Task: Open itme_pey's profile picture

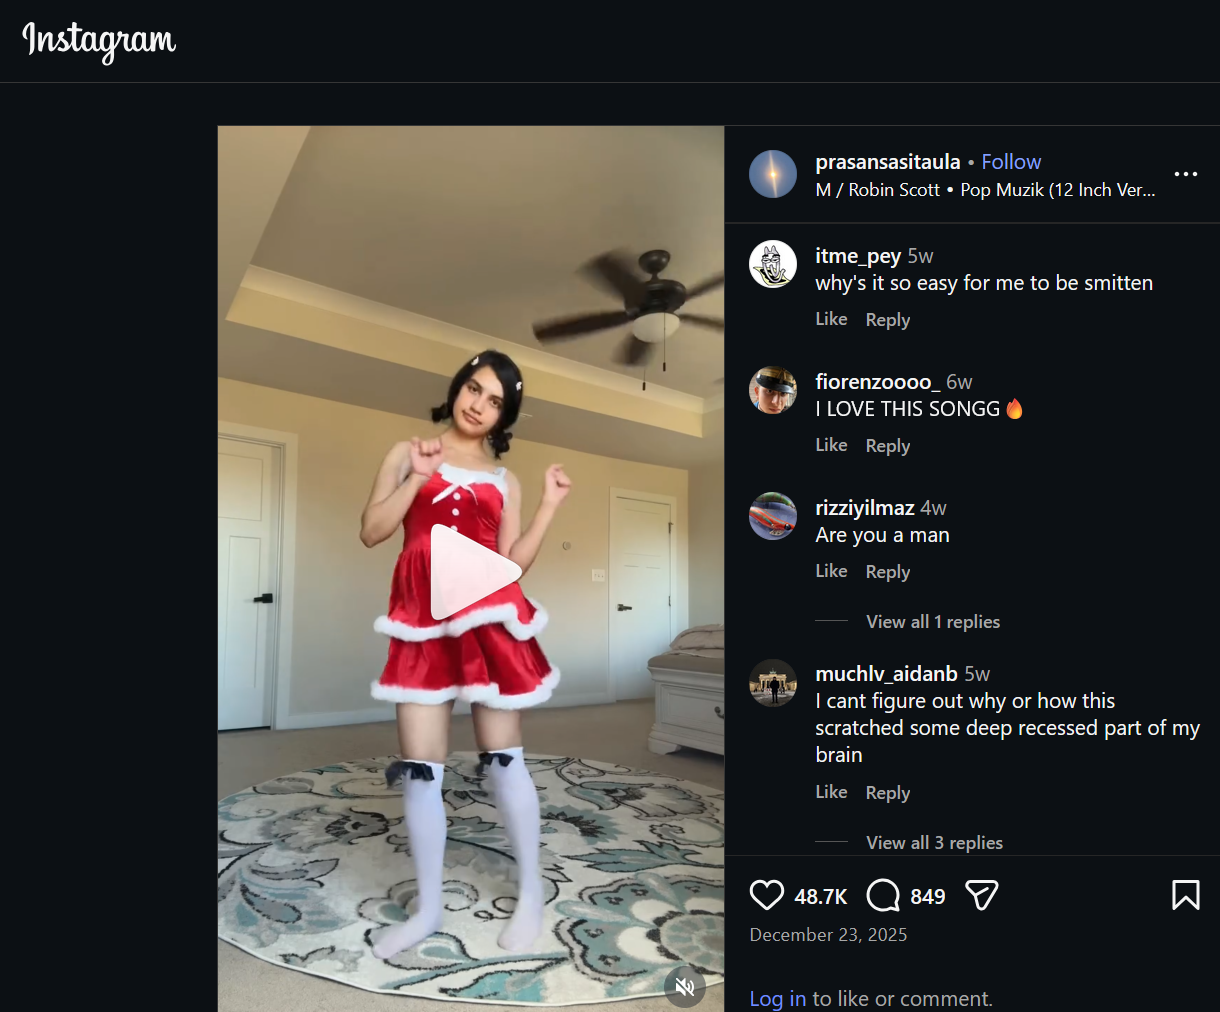Action: (x=773, y=265)
